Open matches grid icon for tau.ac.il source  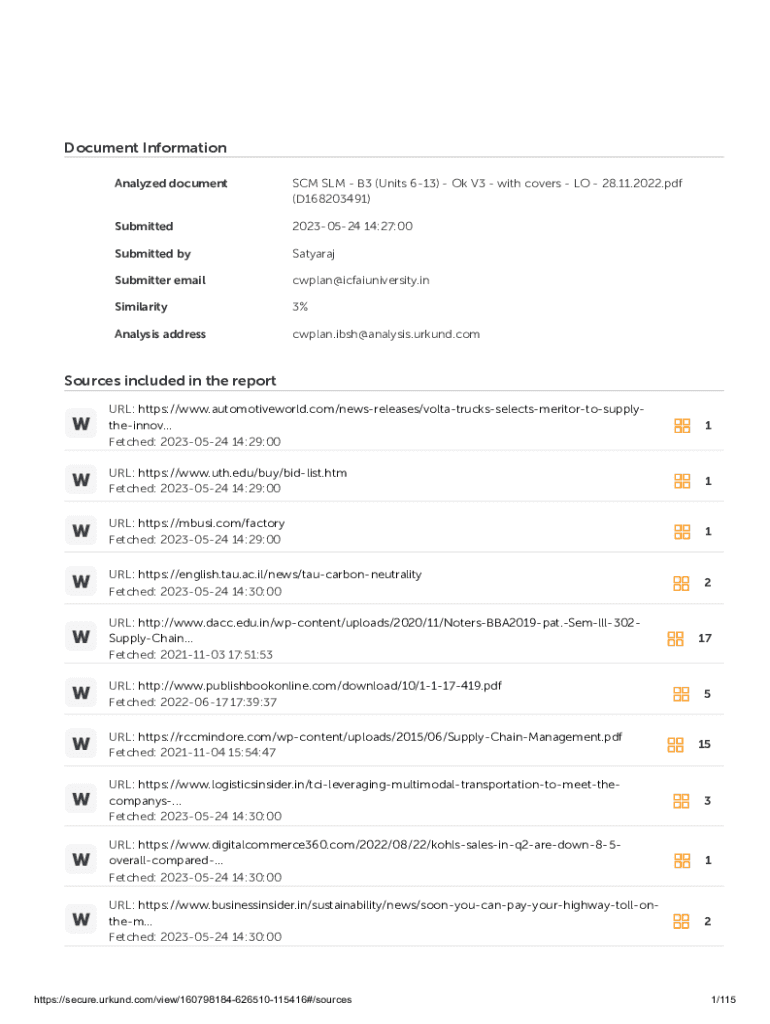(x=682, y=583)
